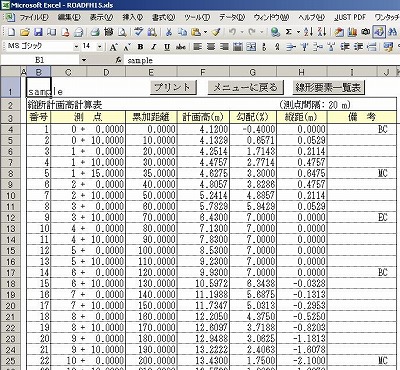
Task: Open the Chart Wizard icon
Action: pyautogui.click(x=352, y=32)
